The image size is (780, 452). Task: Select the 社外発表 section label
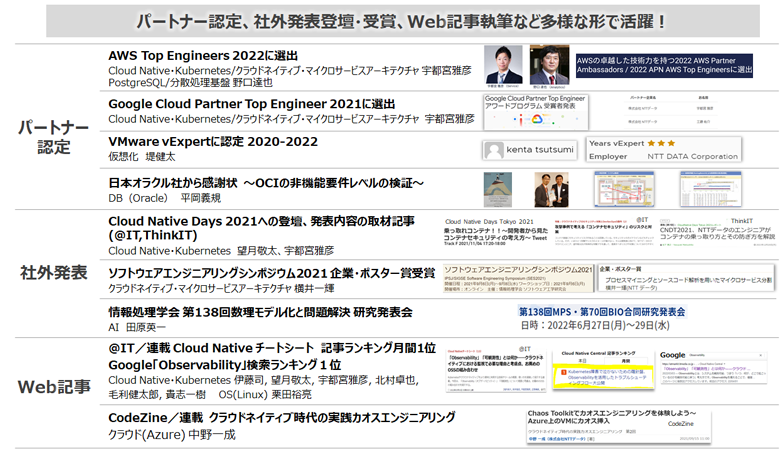[x=54, y=272]
